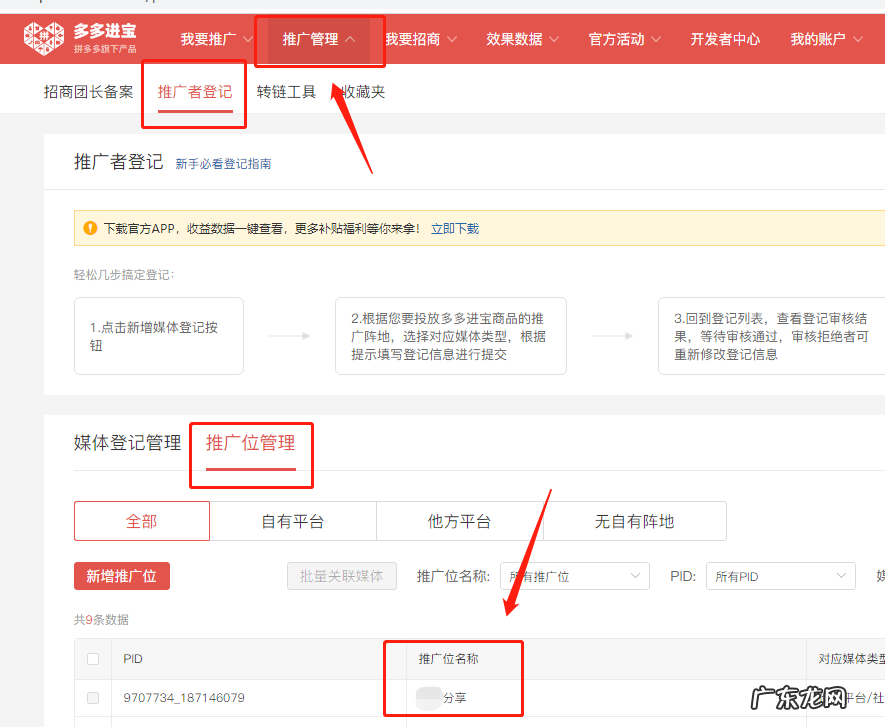The width and height of the screenshot is (885, 727).
Task: Open the 所有PID filter dropdown
Action: [780, 576]
